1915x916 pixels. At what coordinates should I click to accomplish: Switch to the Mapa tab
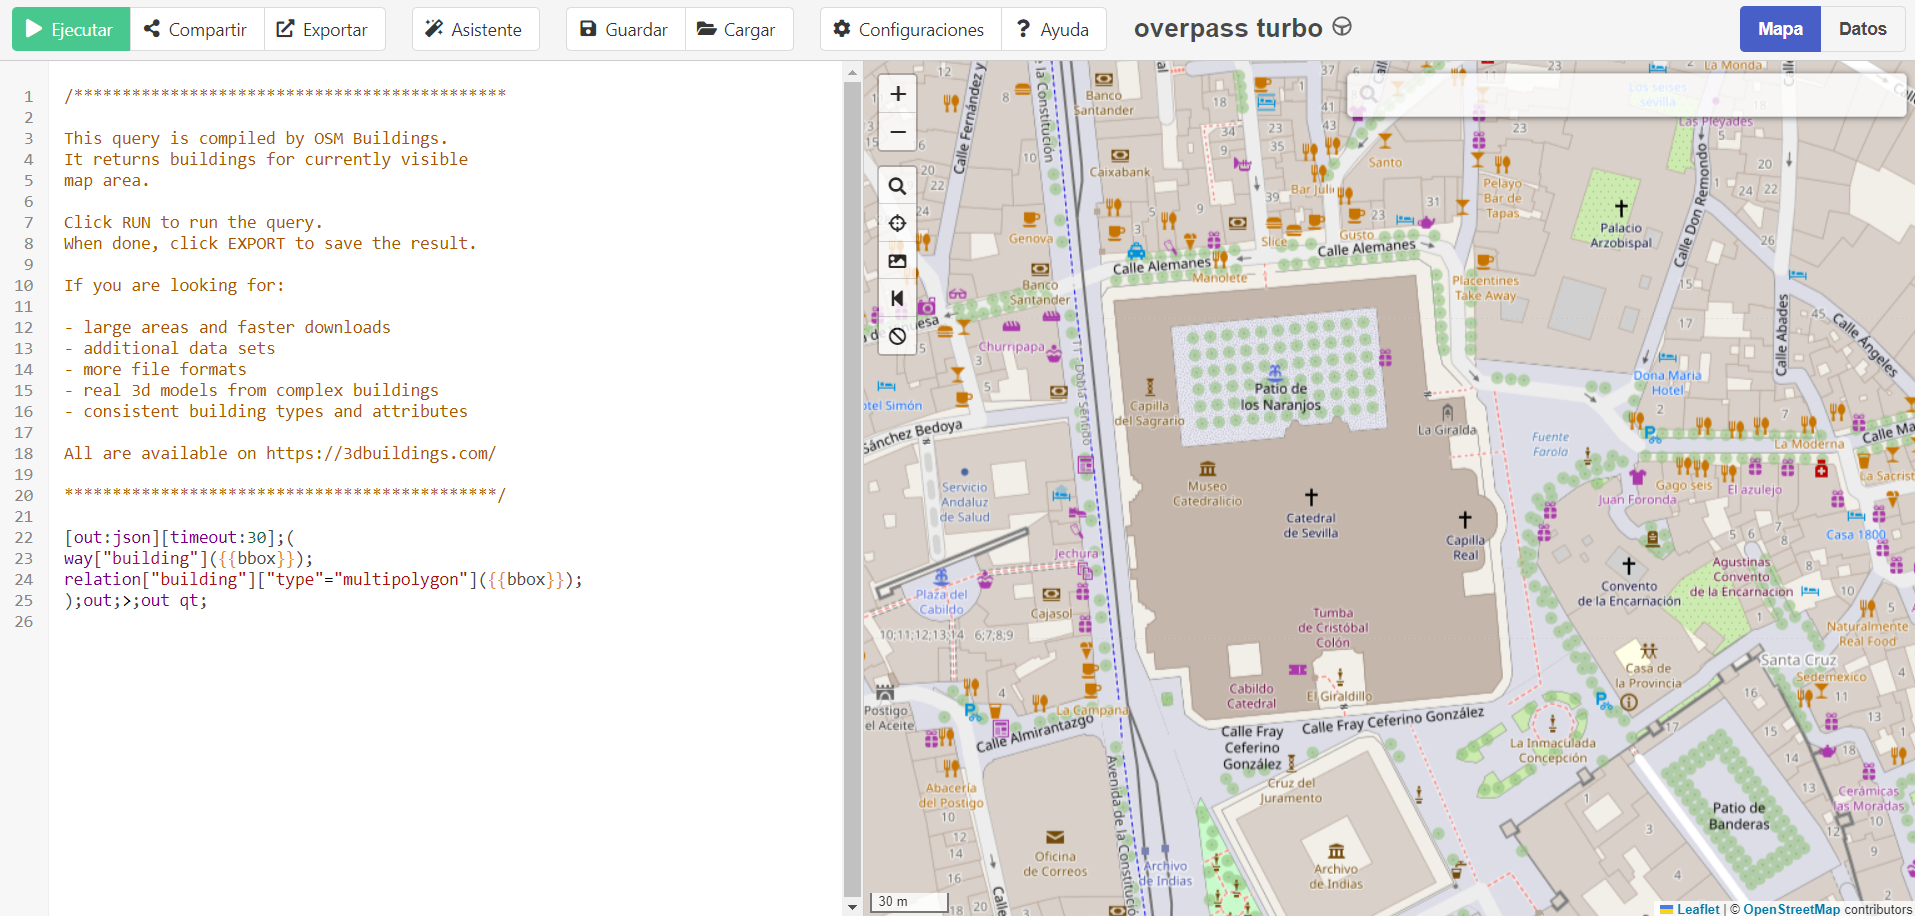[1780, 29]
